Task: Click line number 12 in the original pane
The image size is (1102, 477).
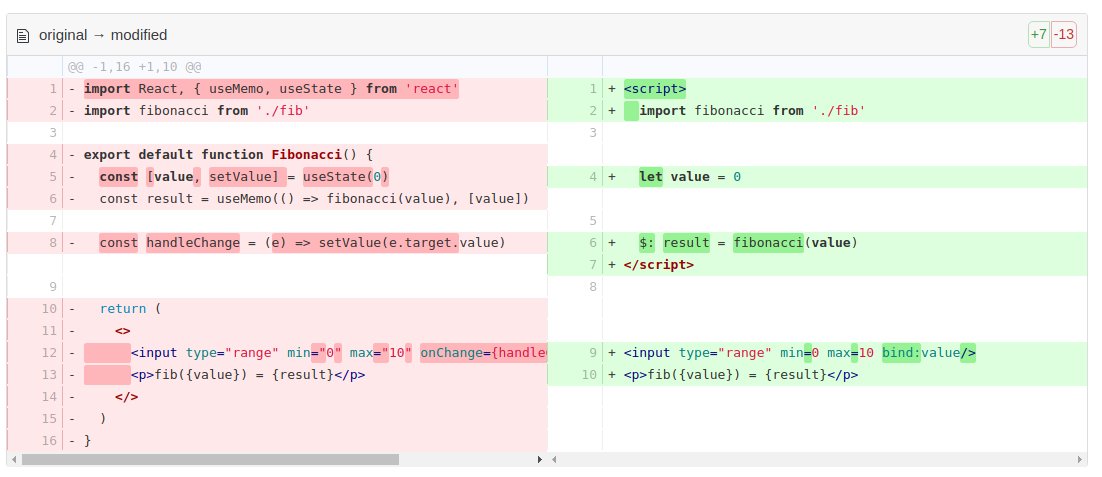Action: coord(46,353)
